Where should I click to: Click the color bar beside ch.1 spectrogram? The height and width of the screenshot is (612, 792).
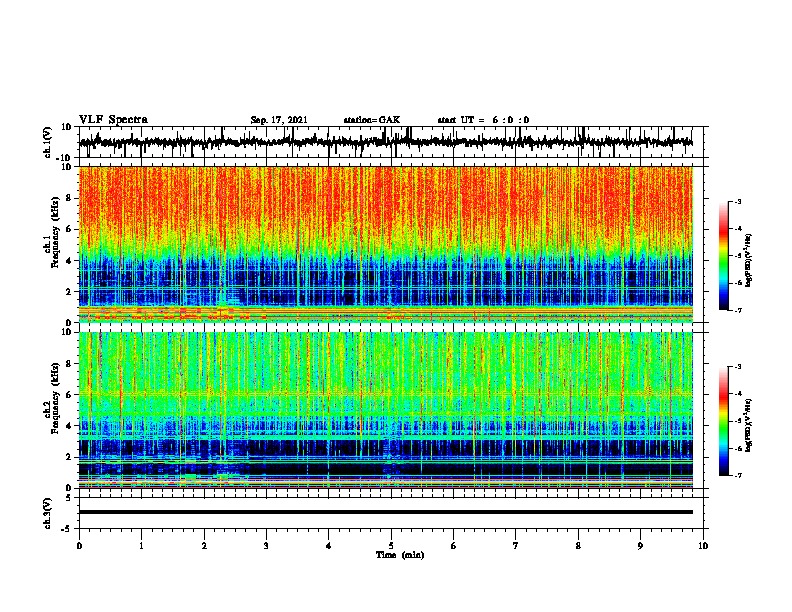723,256
